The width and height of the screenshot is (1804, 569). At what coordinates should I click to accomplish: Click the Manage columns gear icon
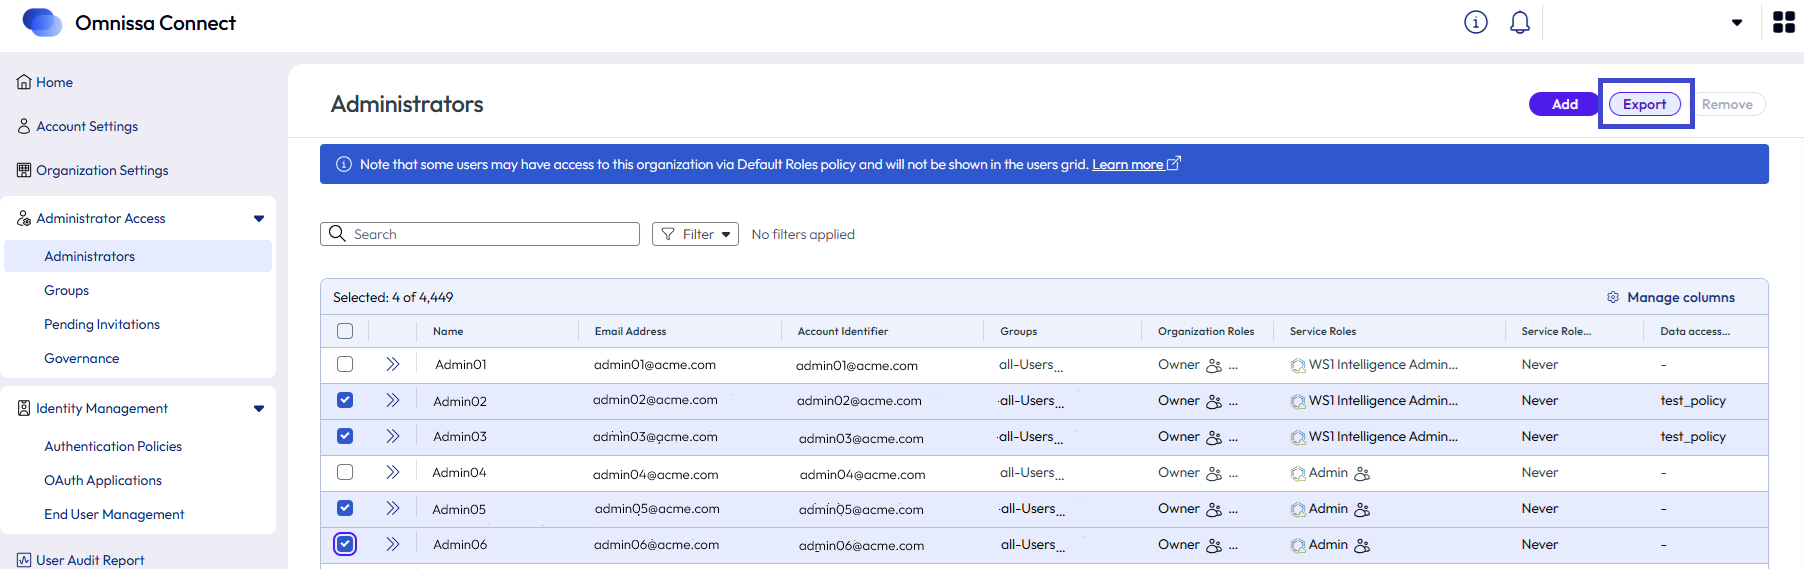1613,297
